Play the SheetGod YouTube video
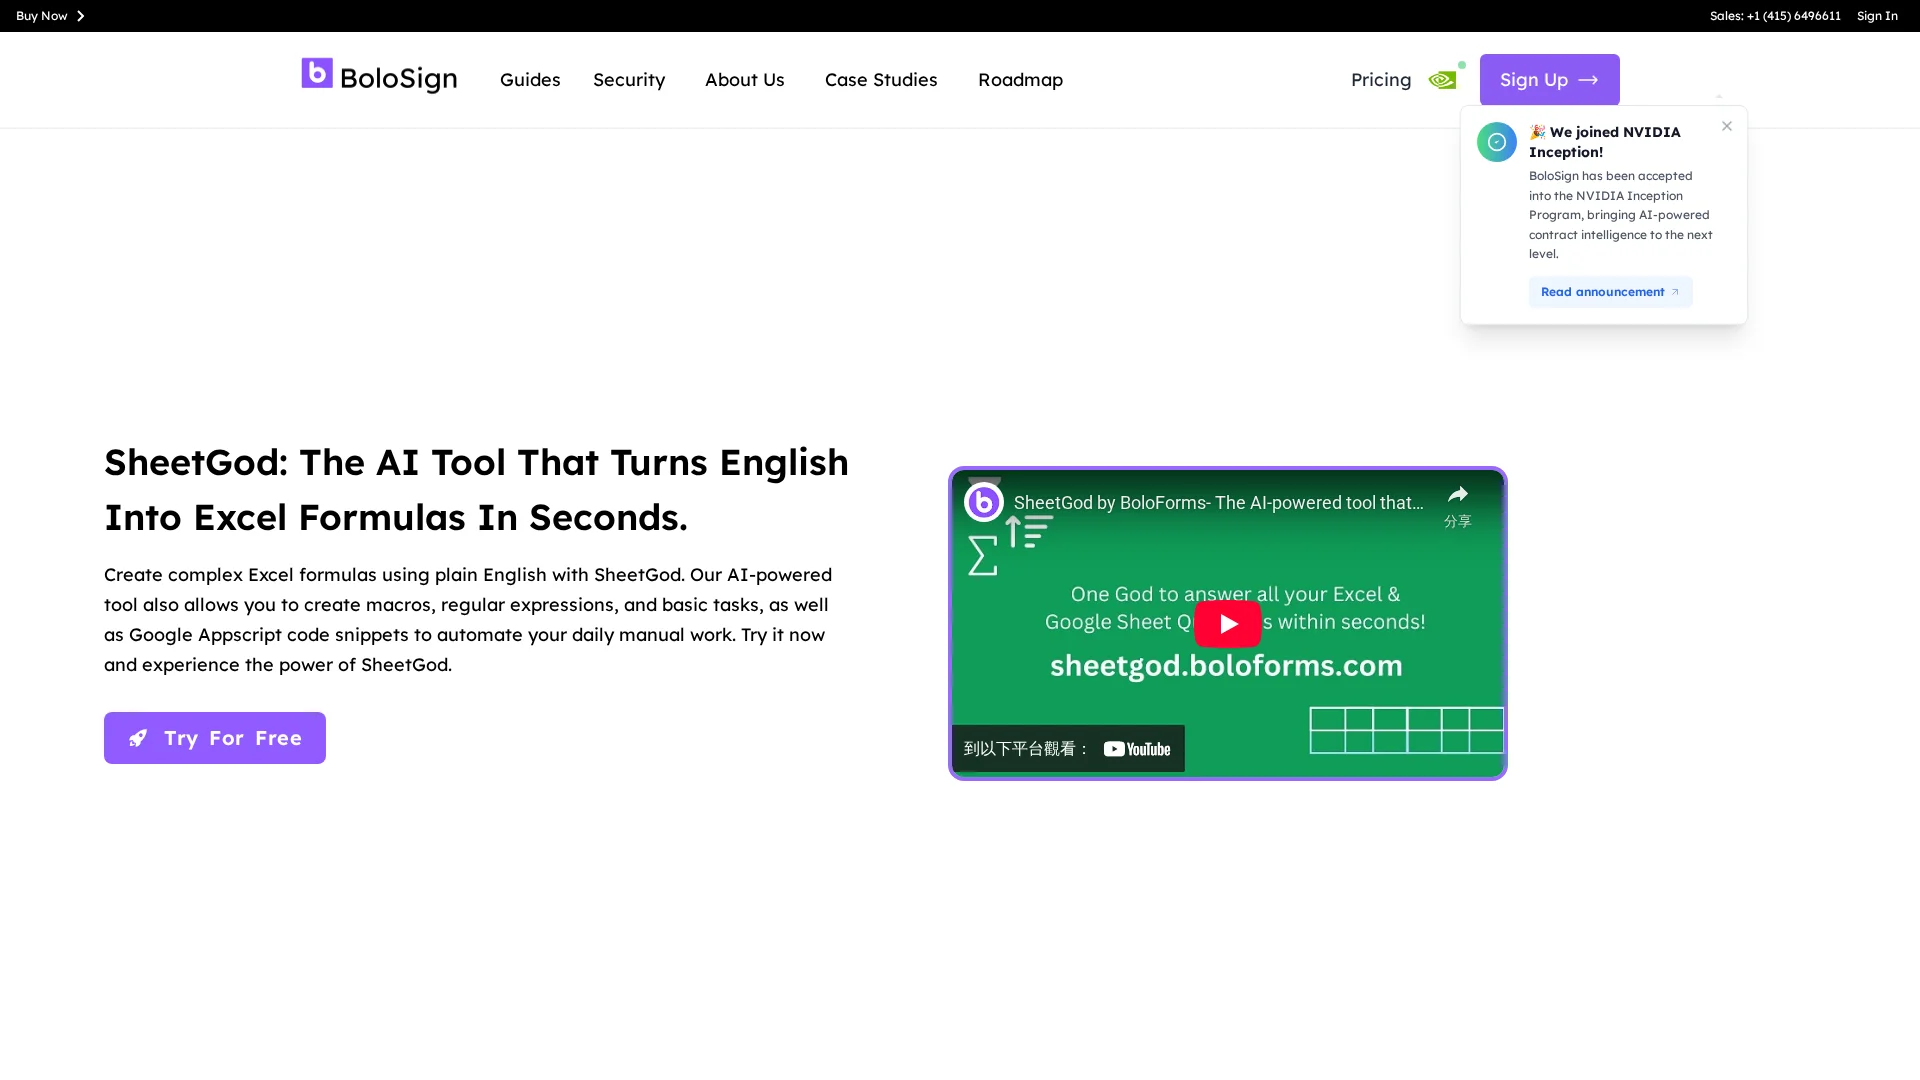 click(1227, 624)
